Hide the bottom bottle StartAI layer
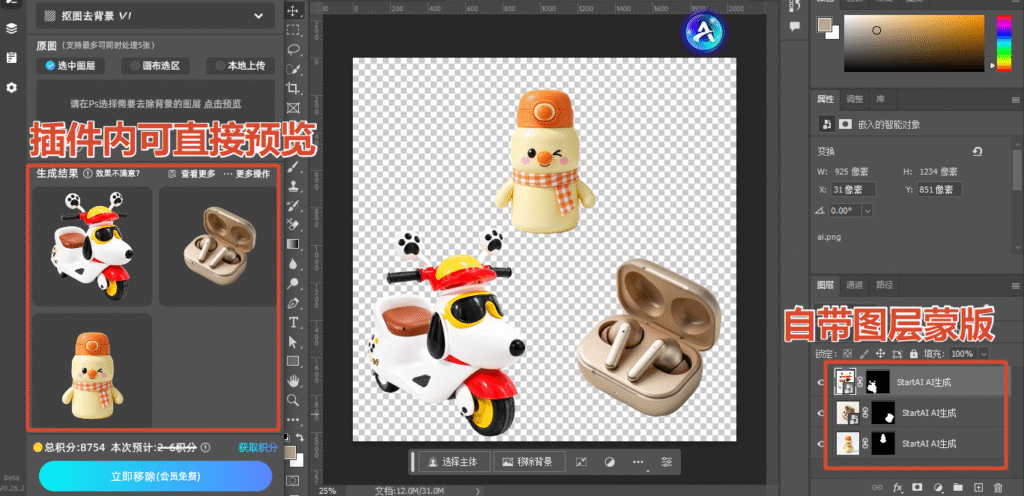This screenshot has height=496, width=1024. [x=822, y=444]
